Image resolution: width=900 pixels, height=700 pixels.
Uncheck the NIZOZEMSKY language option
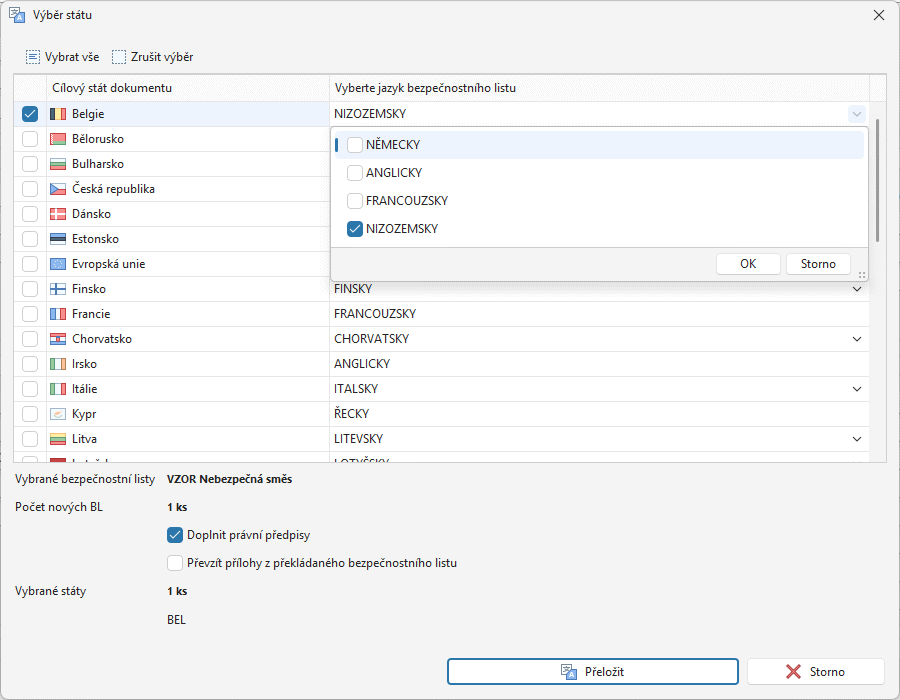[x=355, y=229]
